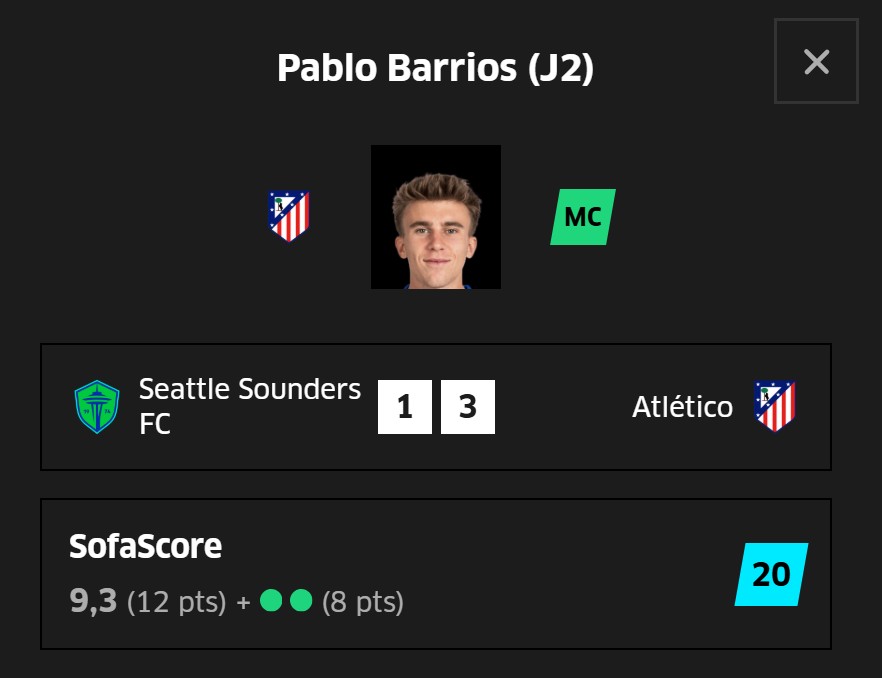Screen dimensions: 882x678
Task: Toggle the Seattle Sounders score box
Action: click(x=405, y=405)
